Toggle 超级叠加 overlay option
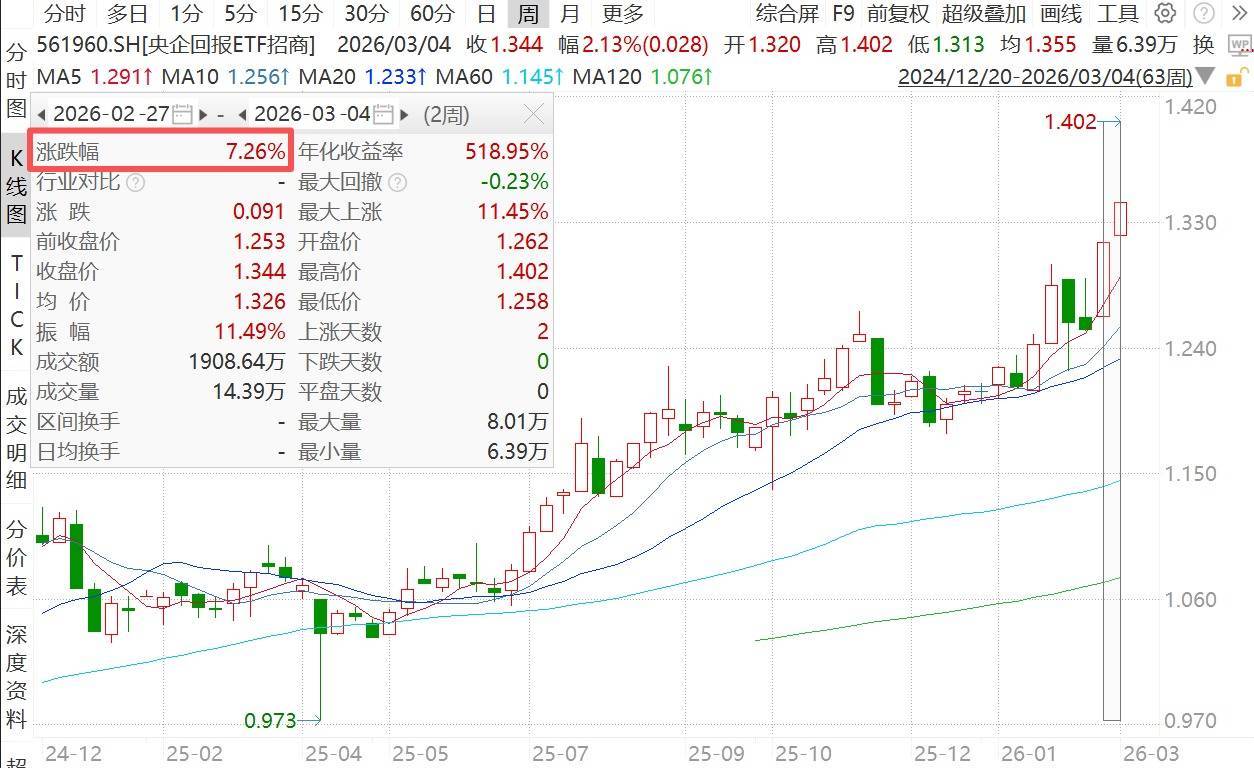This screenshot has height=768, width=1254. 983,13
